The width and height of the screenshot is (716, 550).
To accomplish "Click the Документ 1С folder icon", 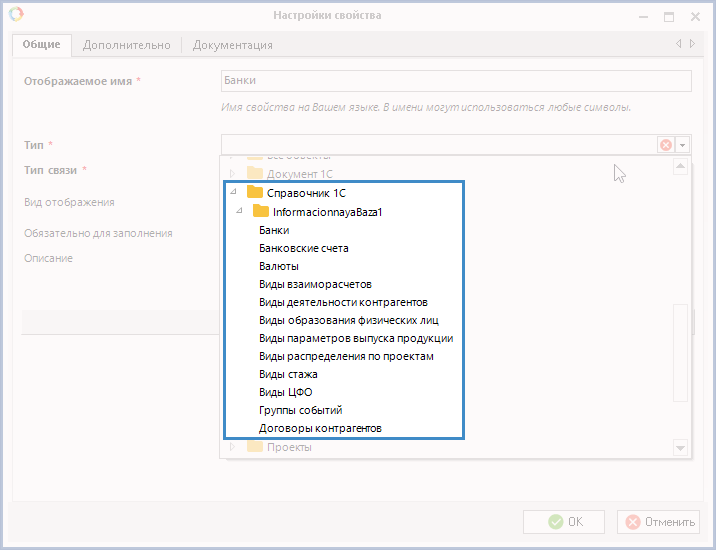I will (x=255, y=173).
